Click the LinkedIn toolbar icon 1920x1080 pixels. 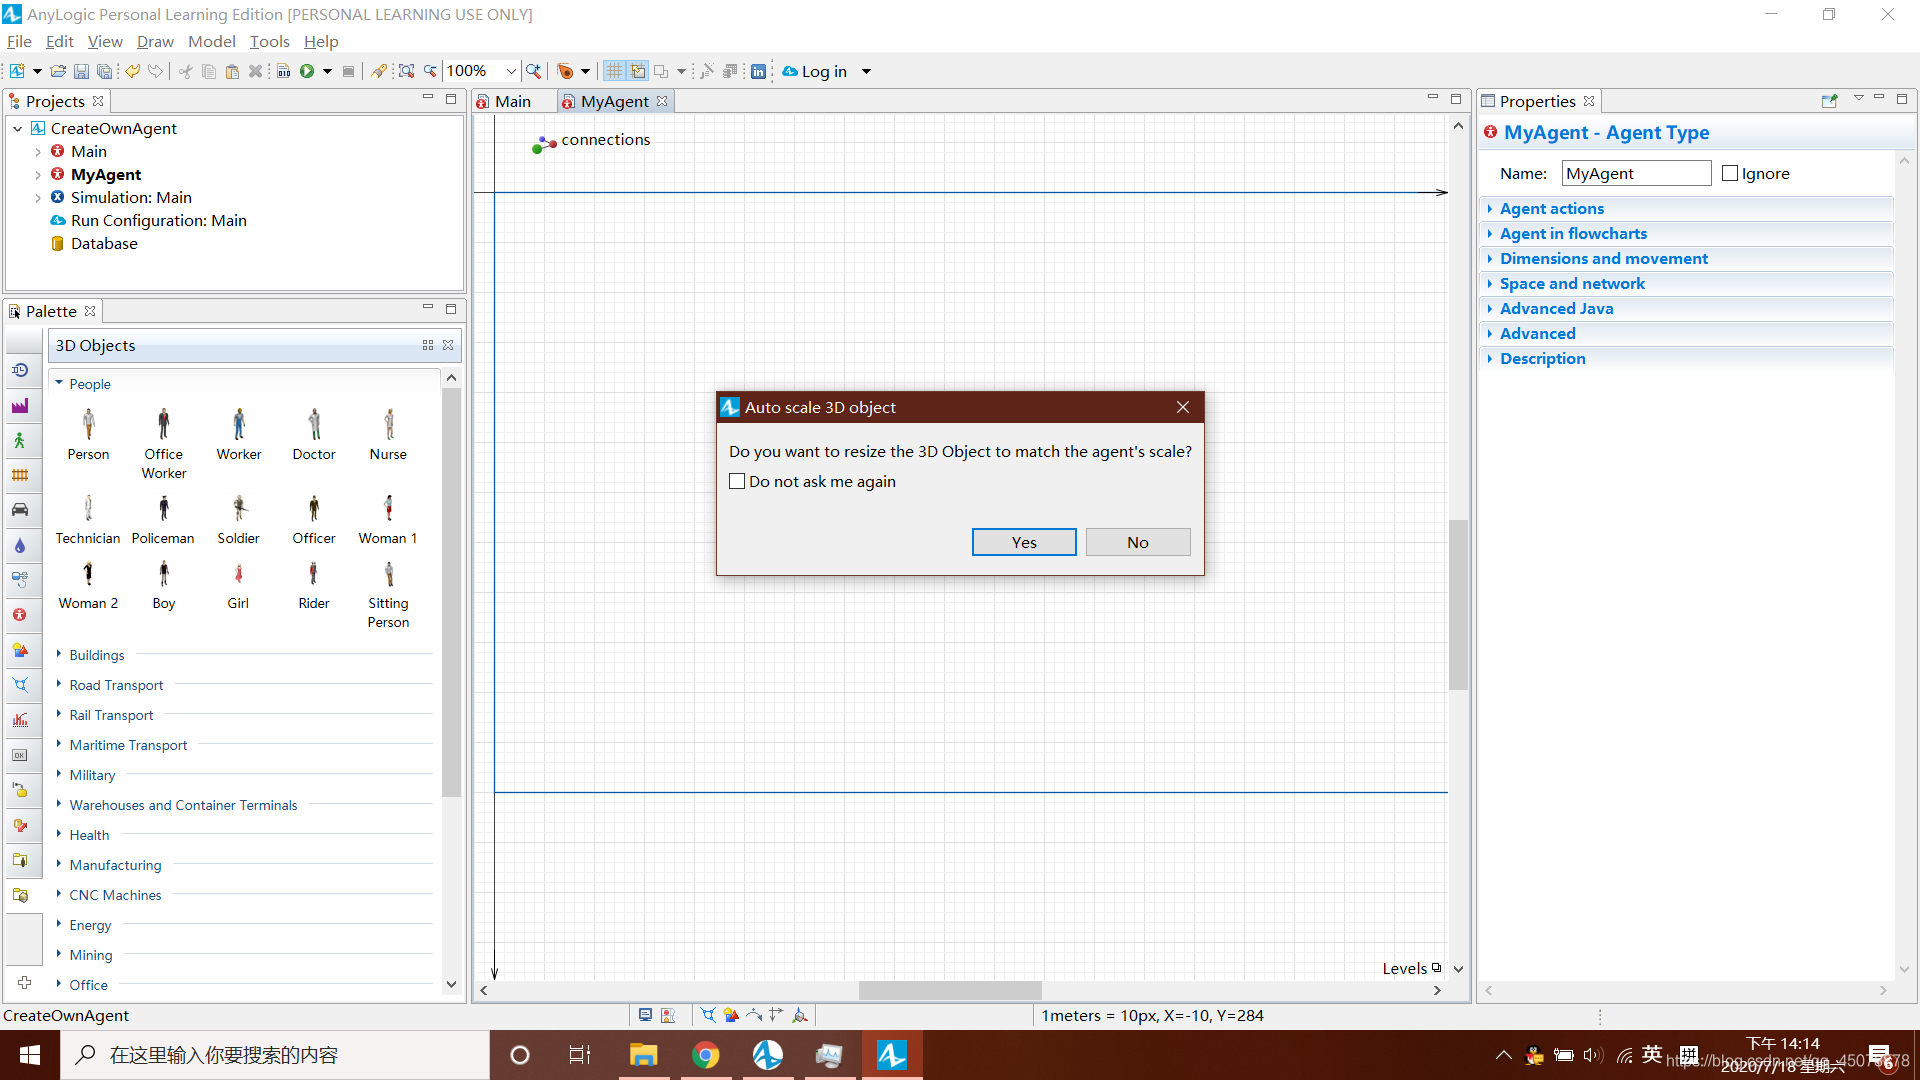758,71
